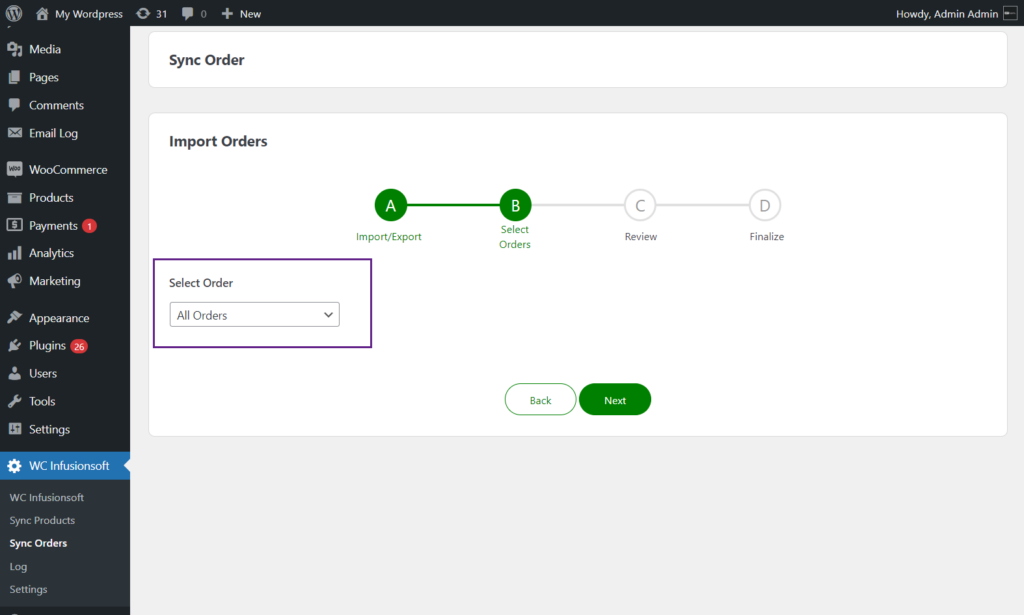Click the Sync Order page title
The height and width of the screenshot is (615, 1024).
[206, 60]
